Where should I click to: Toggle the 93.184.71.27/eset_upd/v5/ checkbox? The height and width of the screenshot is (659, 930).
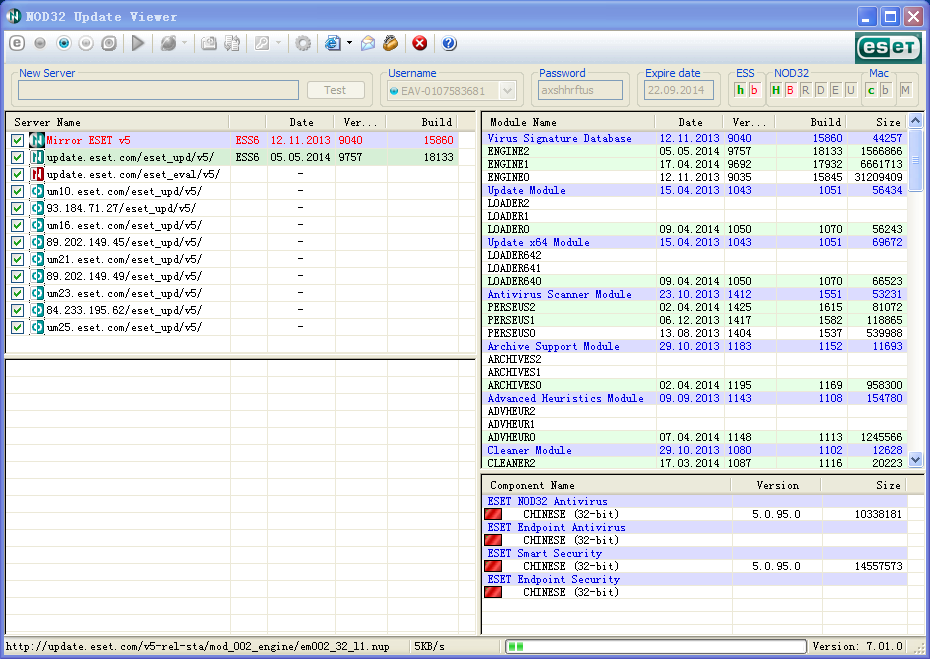click(17, 208)
